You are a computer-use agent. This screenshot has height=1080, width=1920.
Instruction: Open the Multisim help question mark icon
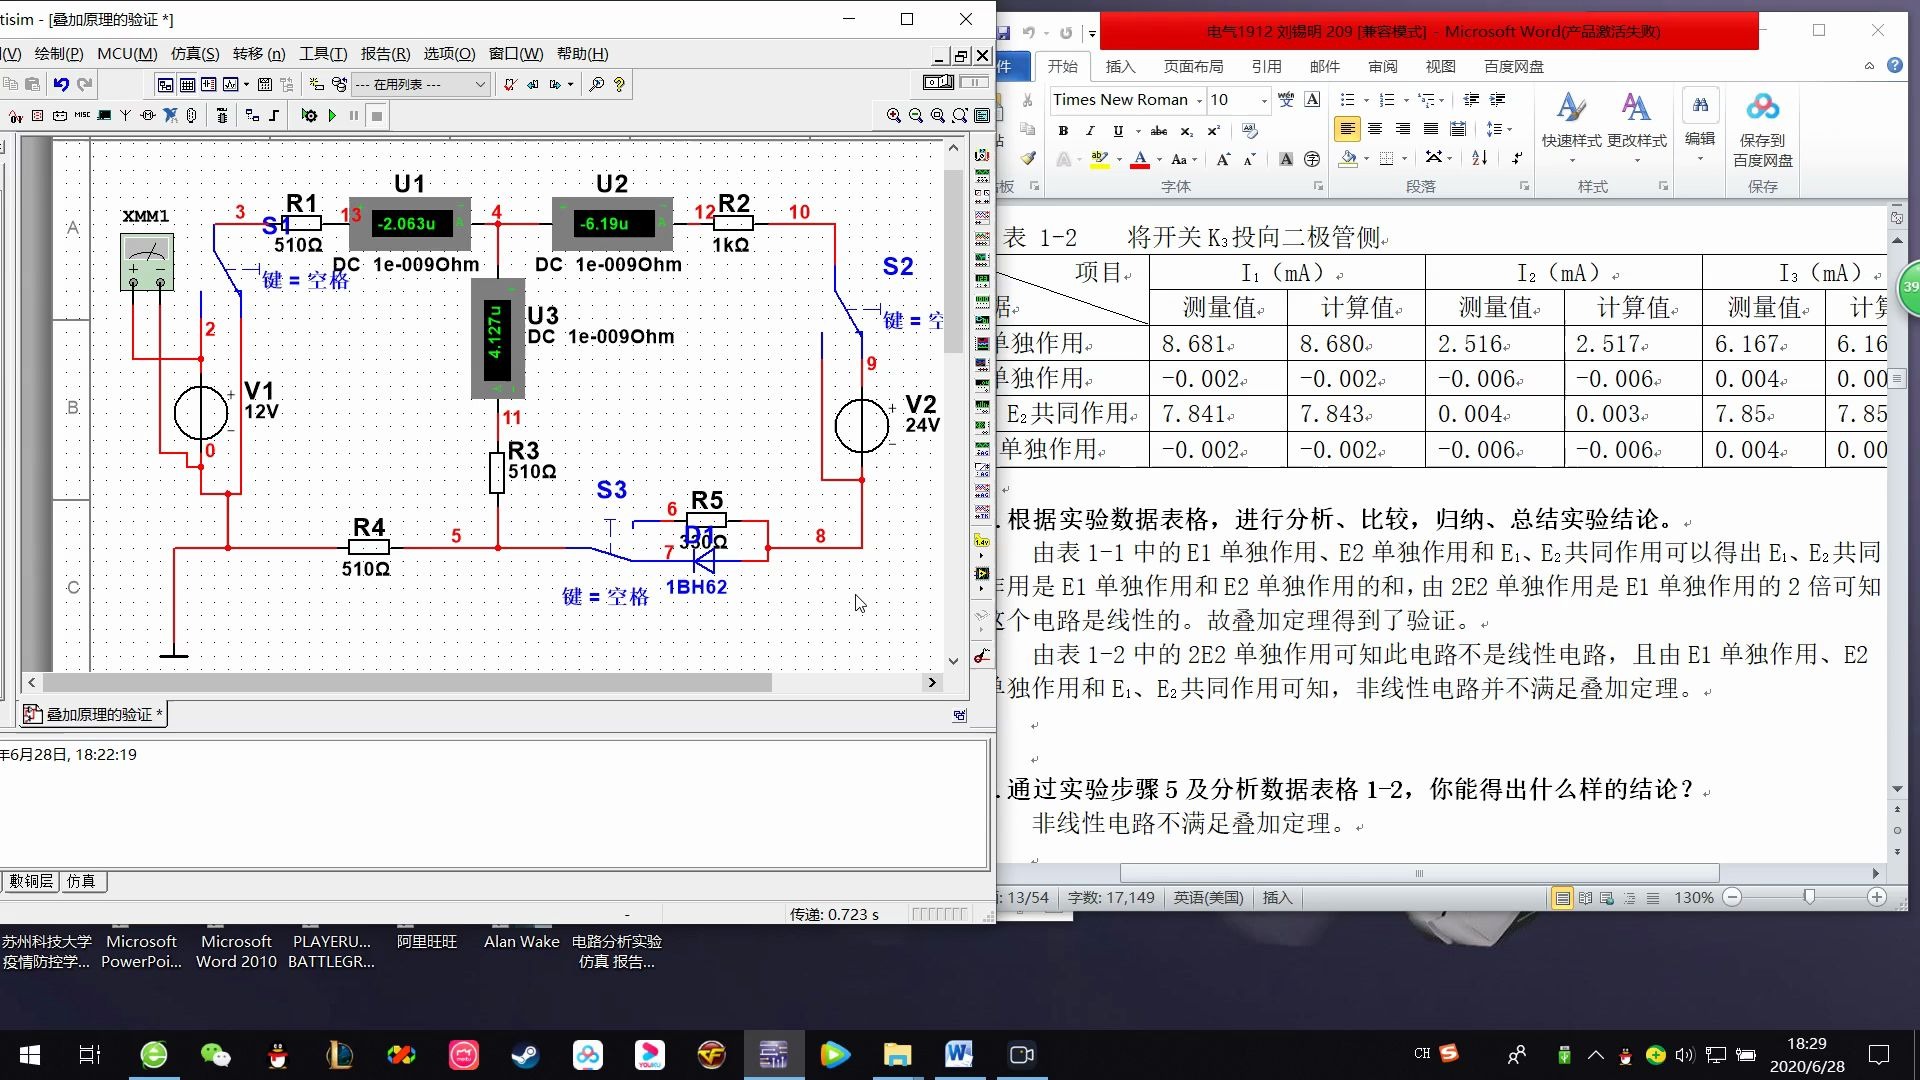point(619,85)
